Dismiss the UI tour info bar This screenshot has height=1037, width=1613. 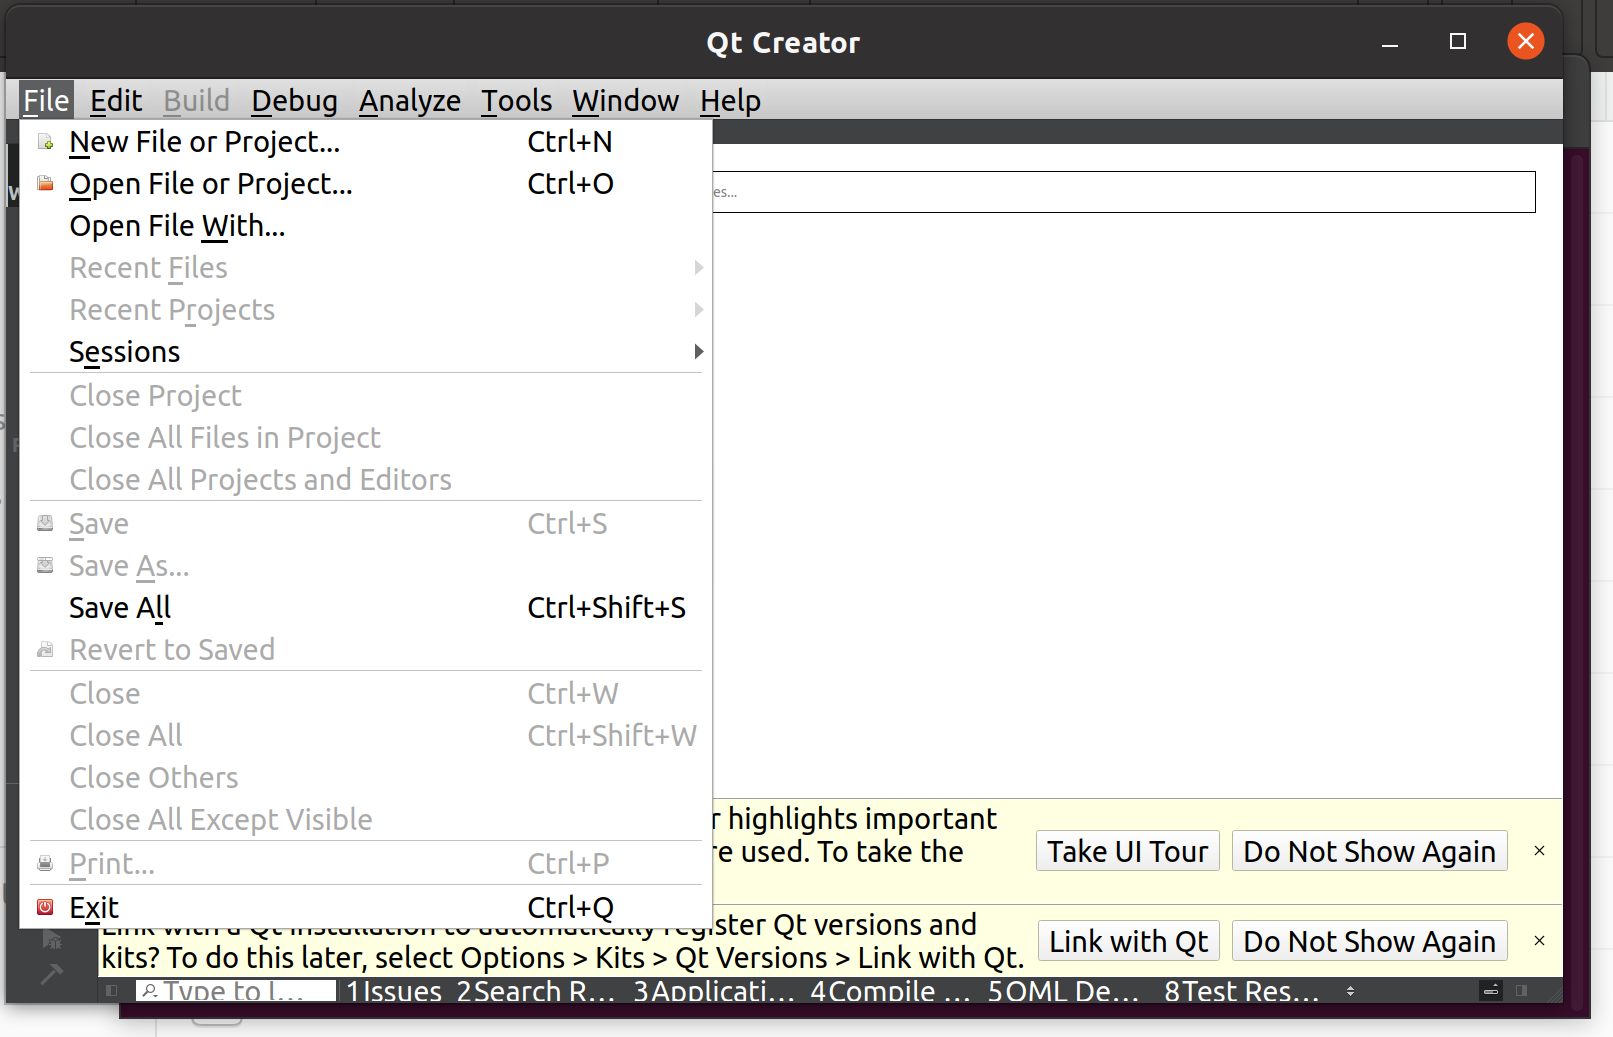point(1540,851)
